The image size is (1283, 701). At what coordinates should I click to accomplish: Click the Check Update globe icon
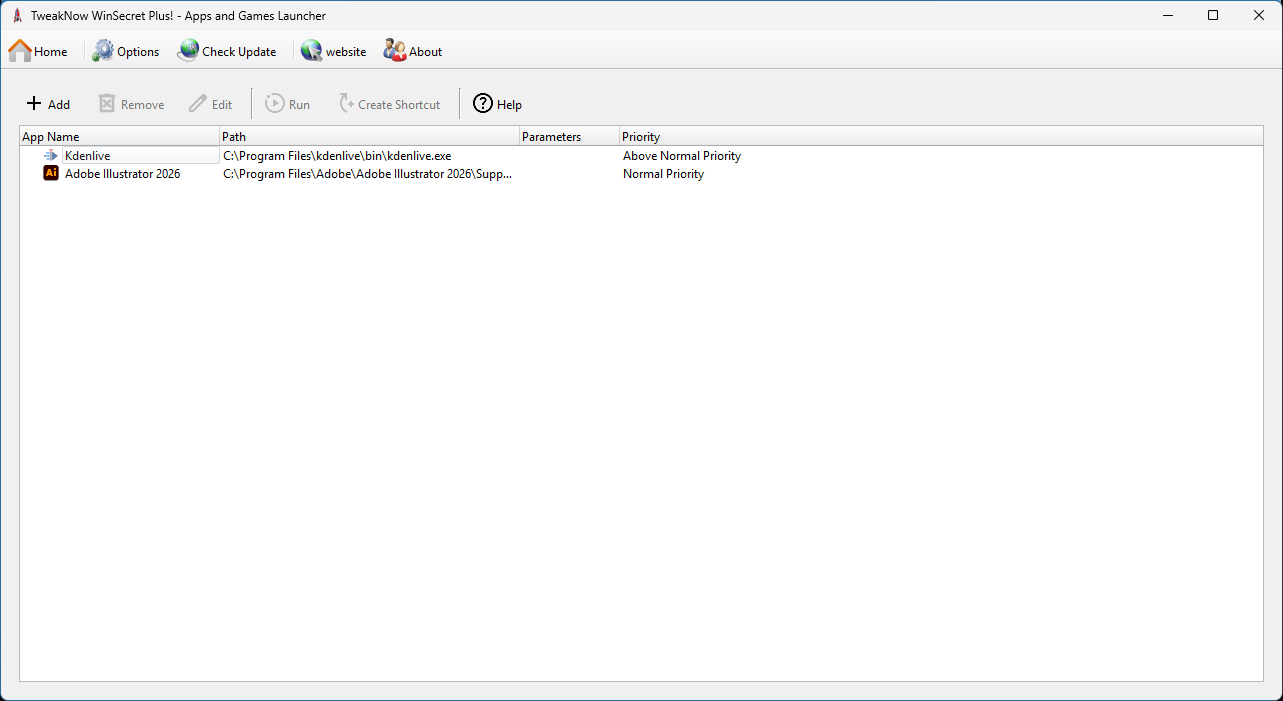click(188, 51)
